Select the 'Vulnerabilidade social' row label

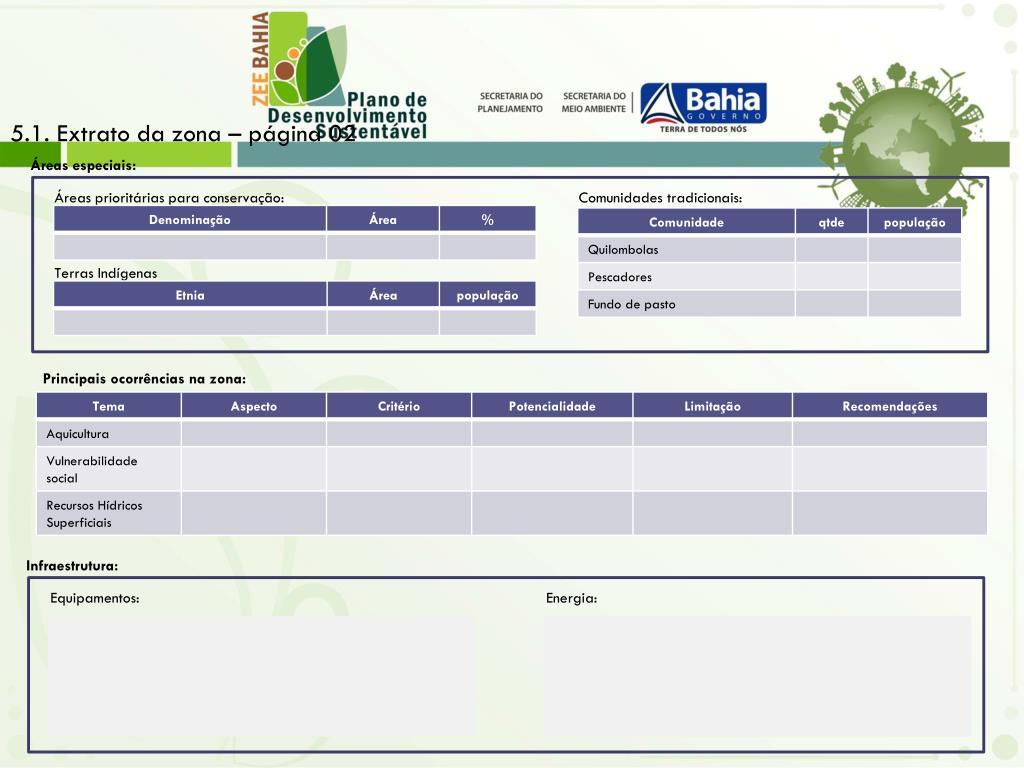point(92,470)
